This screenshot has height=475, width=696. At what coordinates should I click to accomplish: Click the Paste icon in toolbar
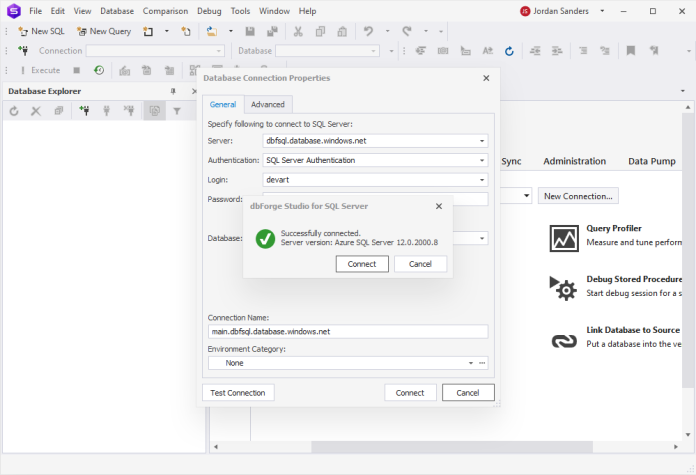coord(342,31)
